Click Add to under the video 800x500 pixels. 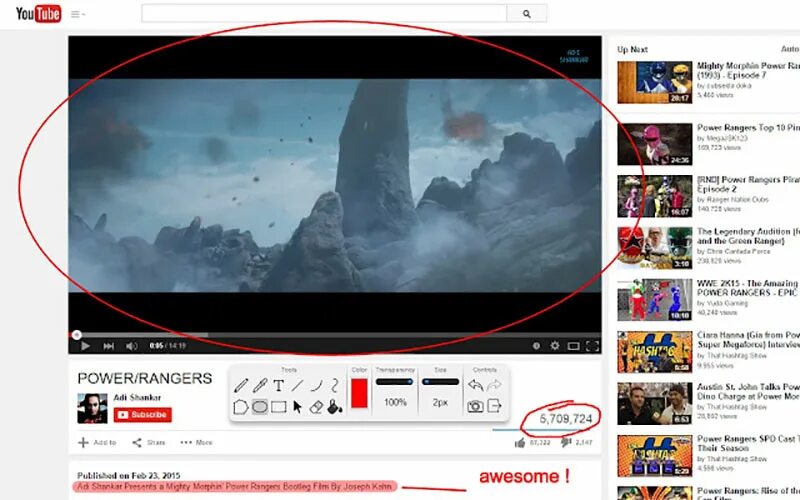point(97,442)
